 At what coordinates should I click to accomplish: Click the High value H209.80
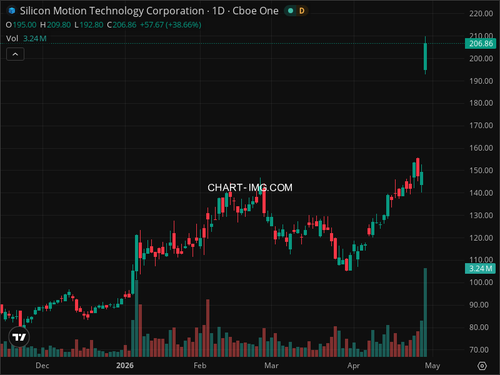click(55, 25)
